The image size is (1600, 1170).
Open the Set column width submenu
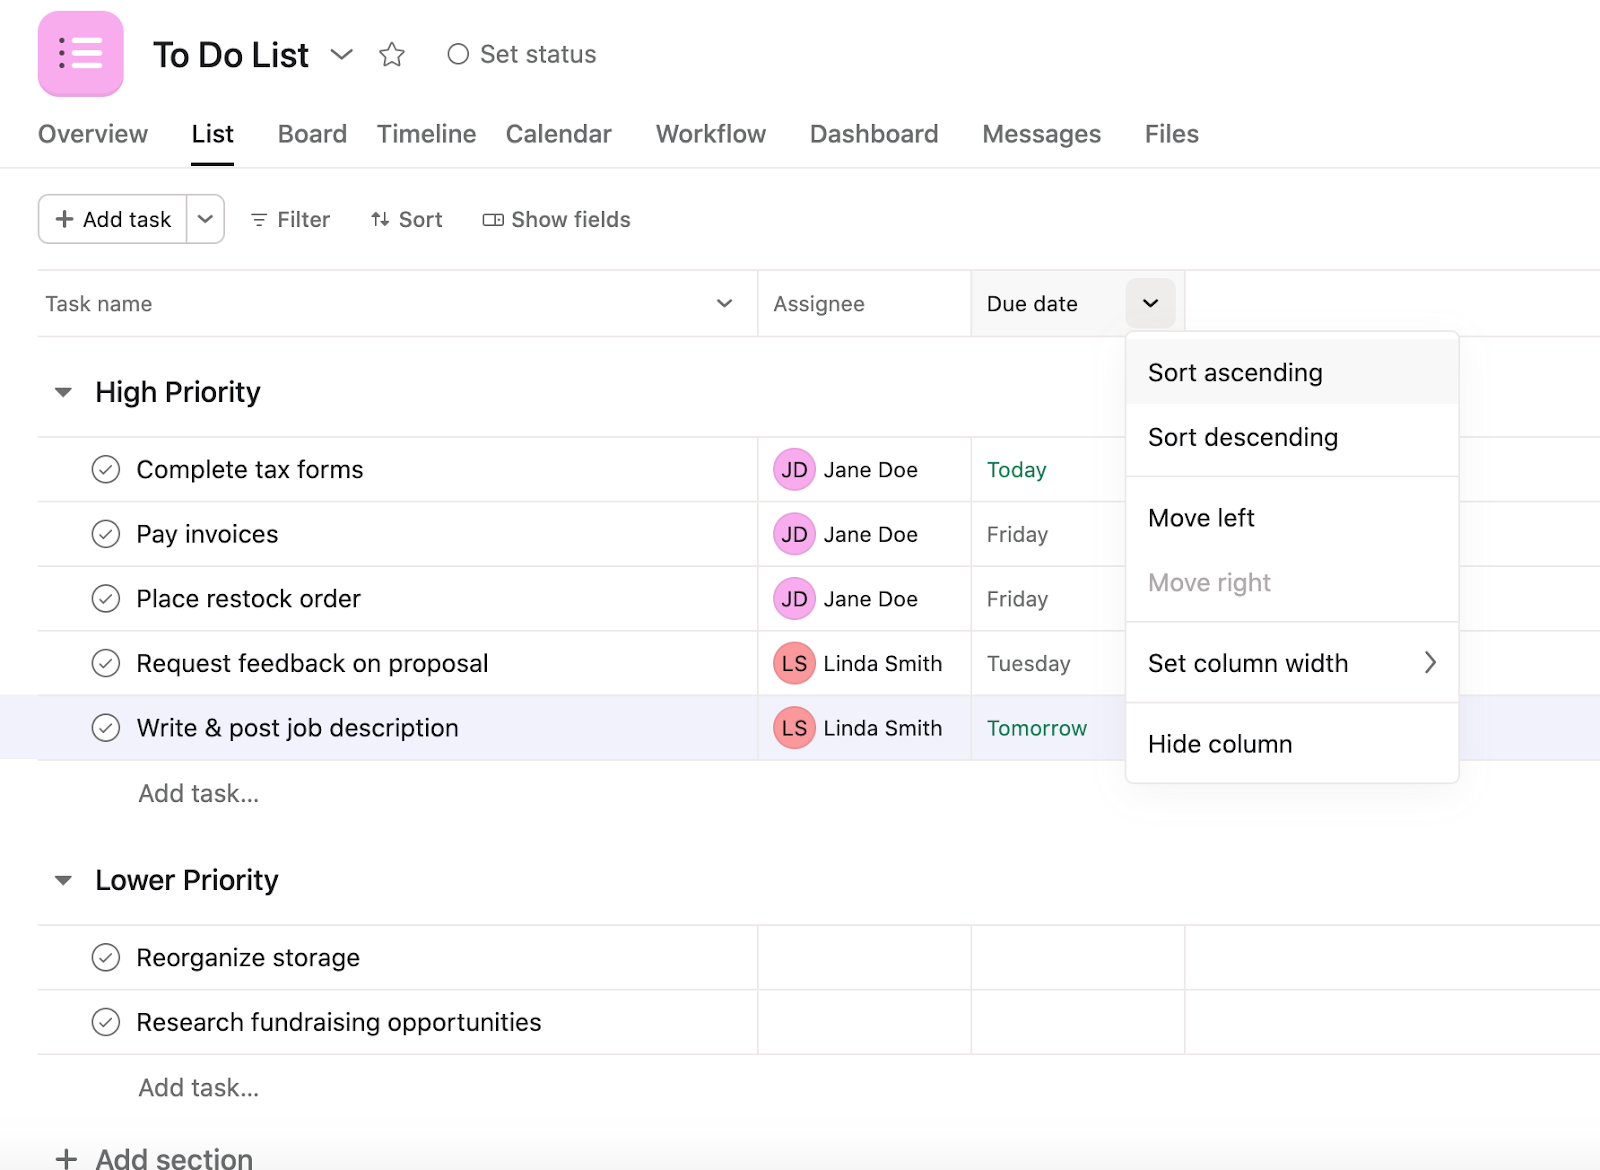point(1290,663)
